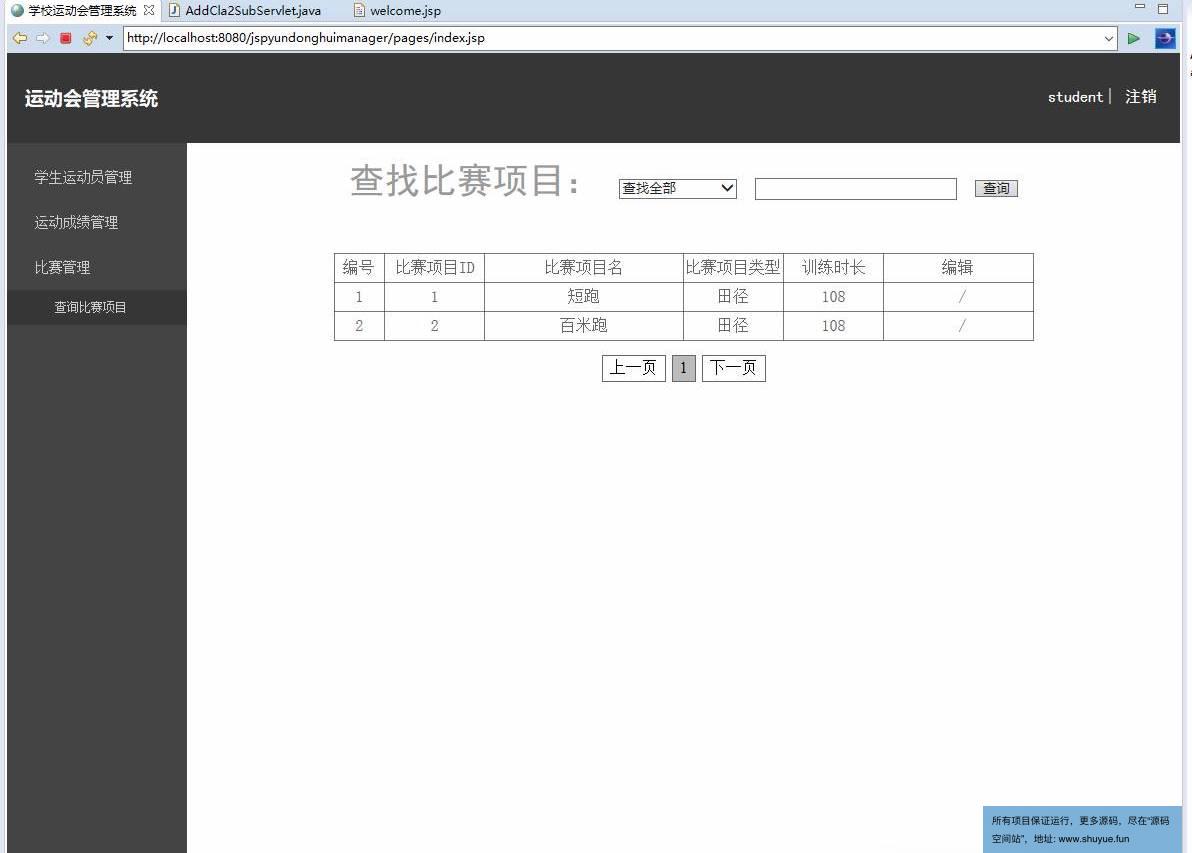The image size is (1192, 853).
Task: Click 短跑 in the project name column
Action: [x=583, y=296]
